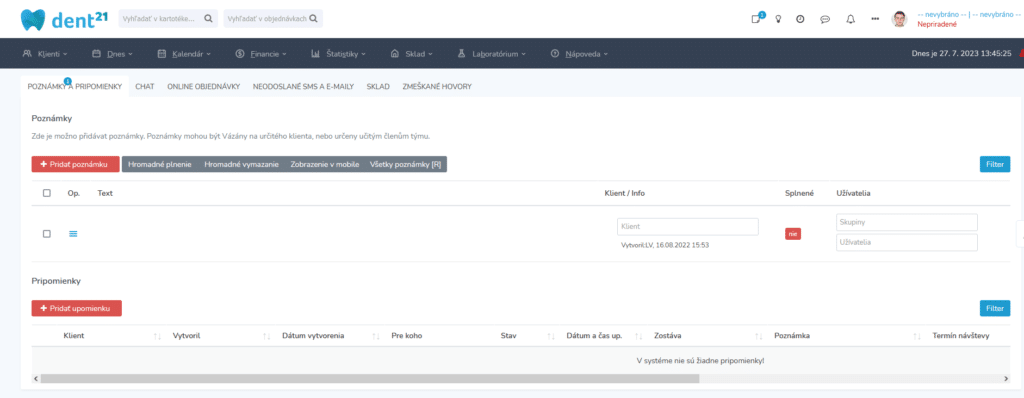Screen dimensions: 1024x398
Task: Open the Štatistiky menu
Action: 338,54
